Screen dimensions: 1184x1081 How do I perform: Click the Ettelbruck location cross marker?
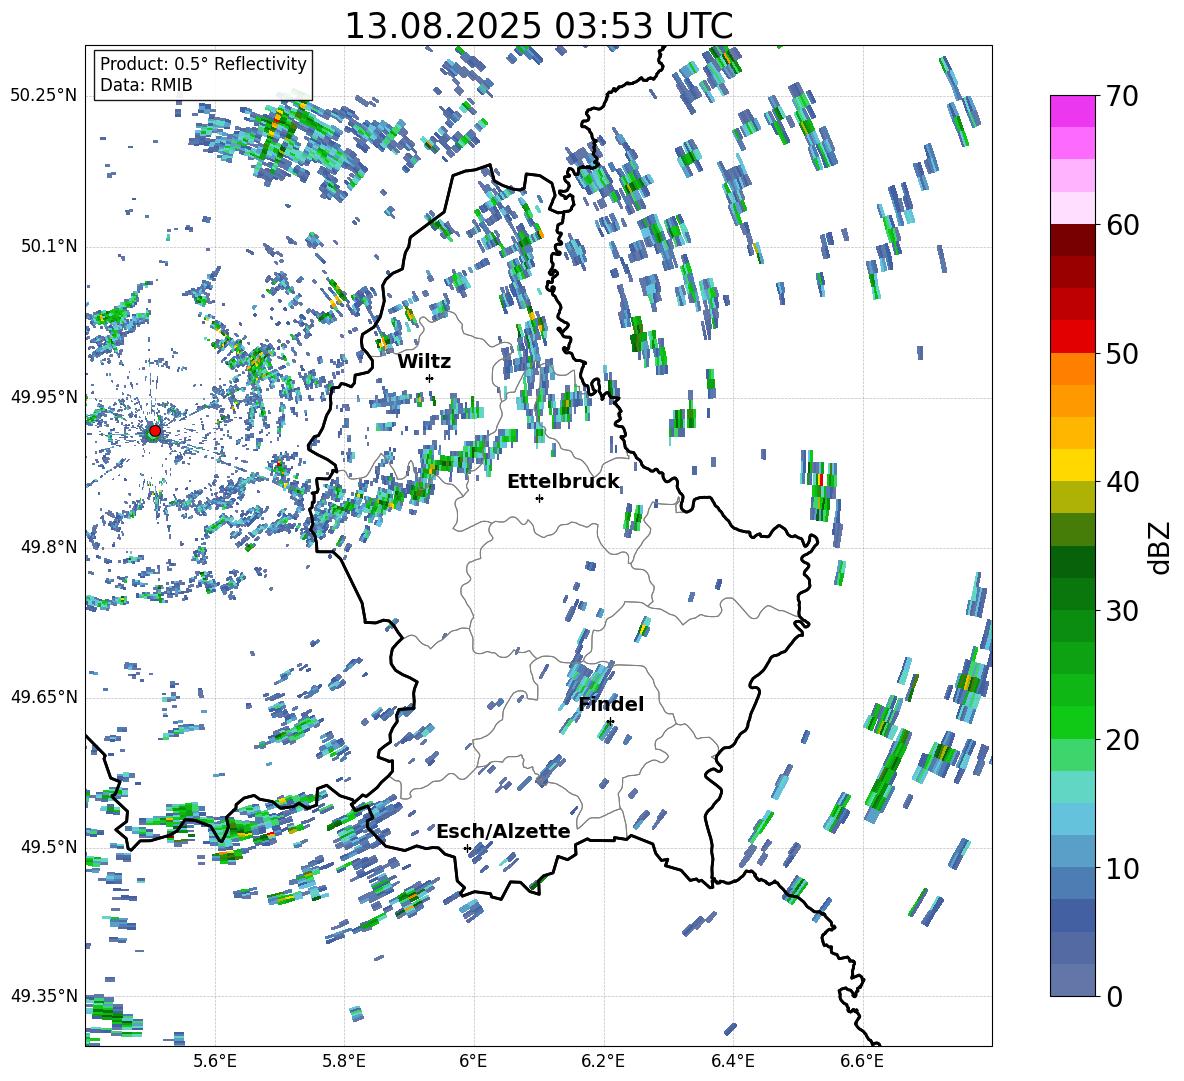tap(539, 498)
